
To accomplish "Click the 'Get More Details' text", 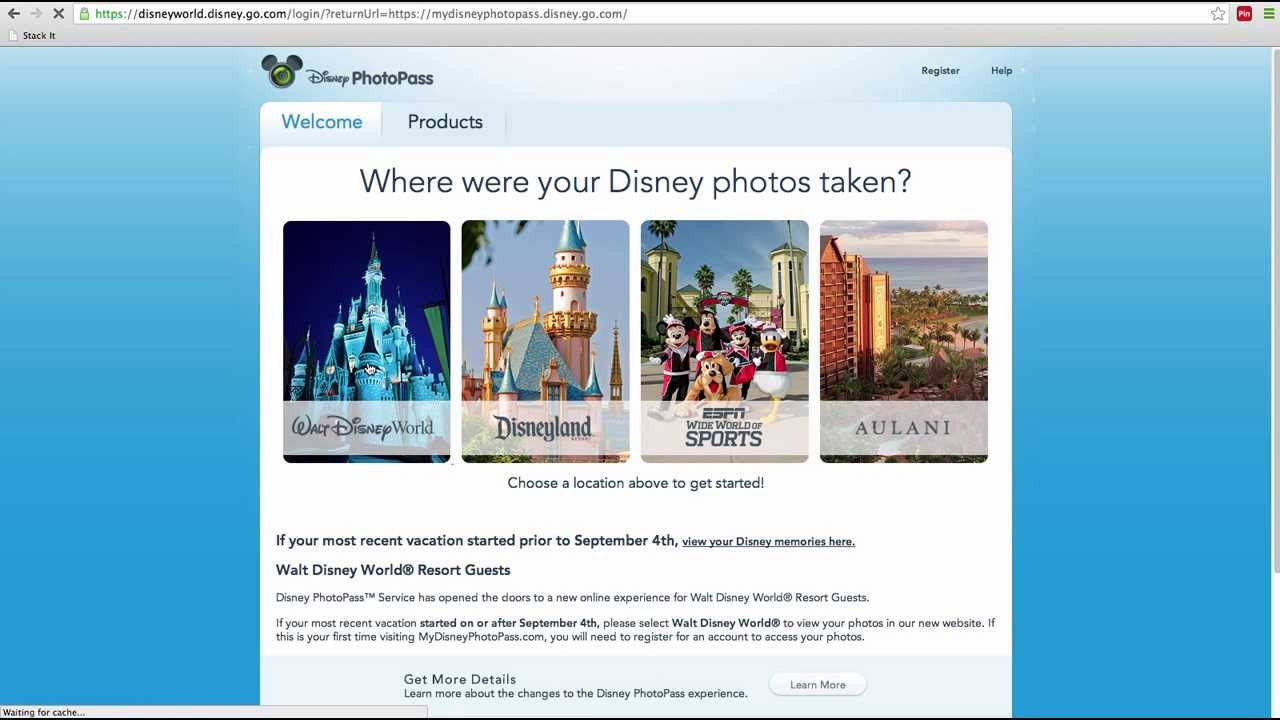I will [x=460, y=679].
